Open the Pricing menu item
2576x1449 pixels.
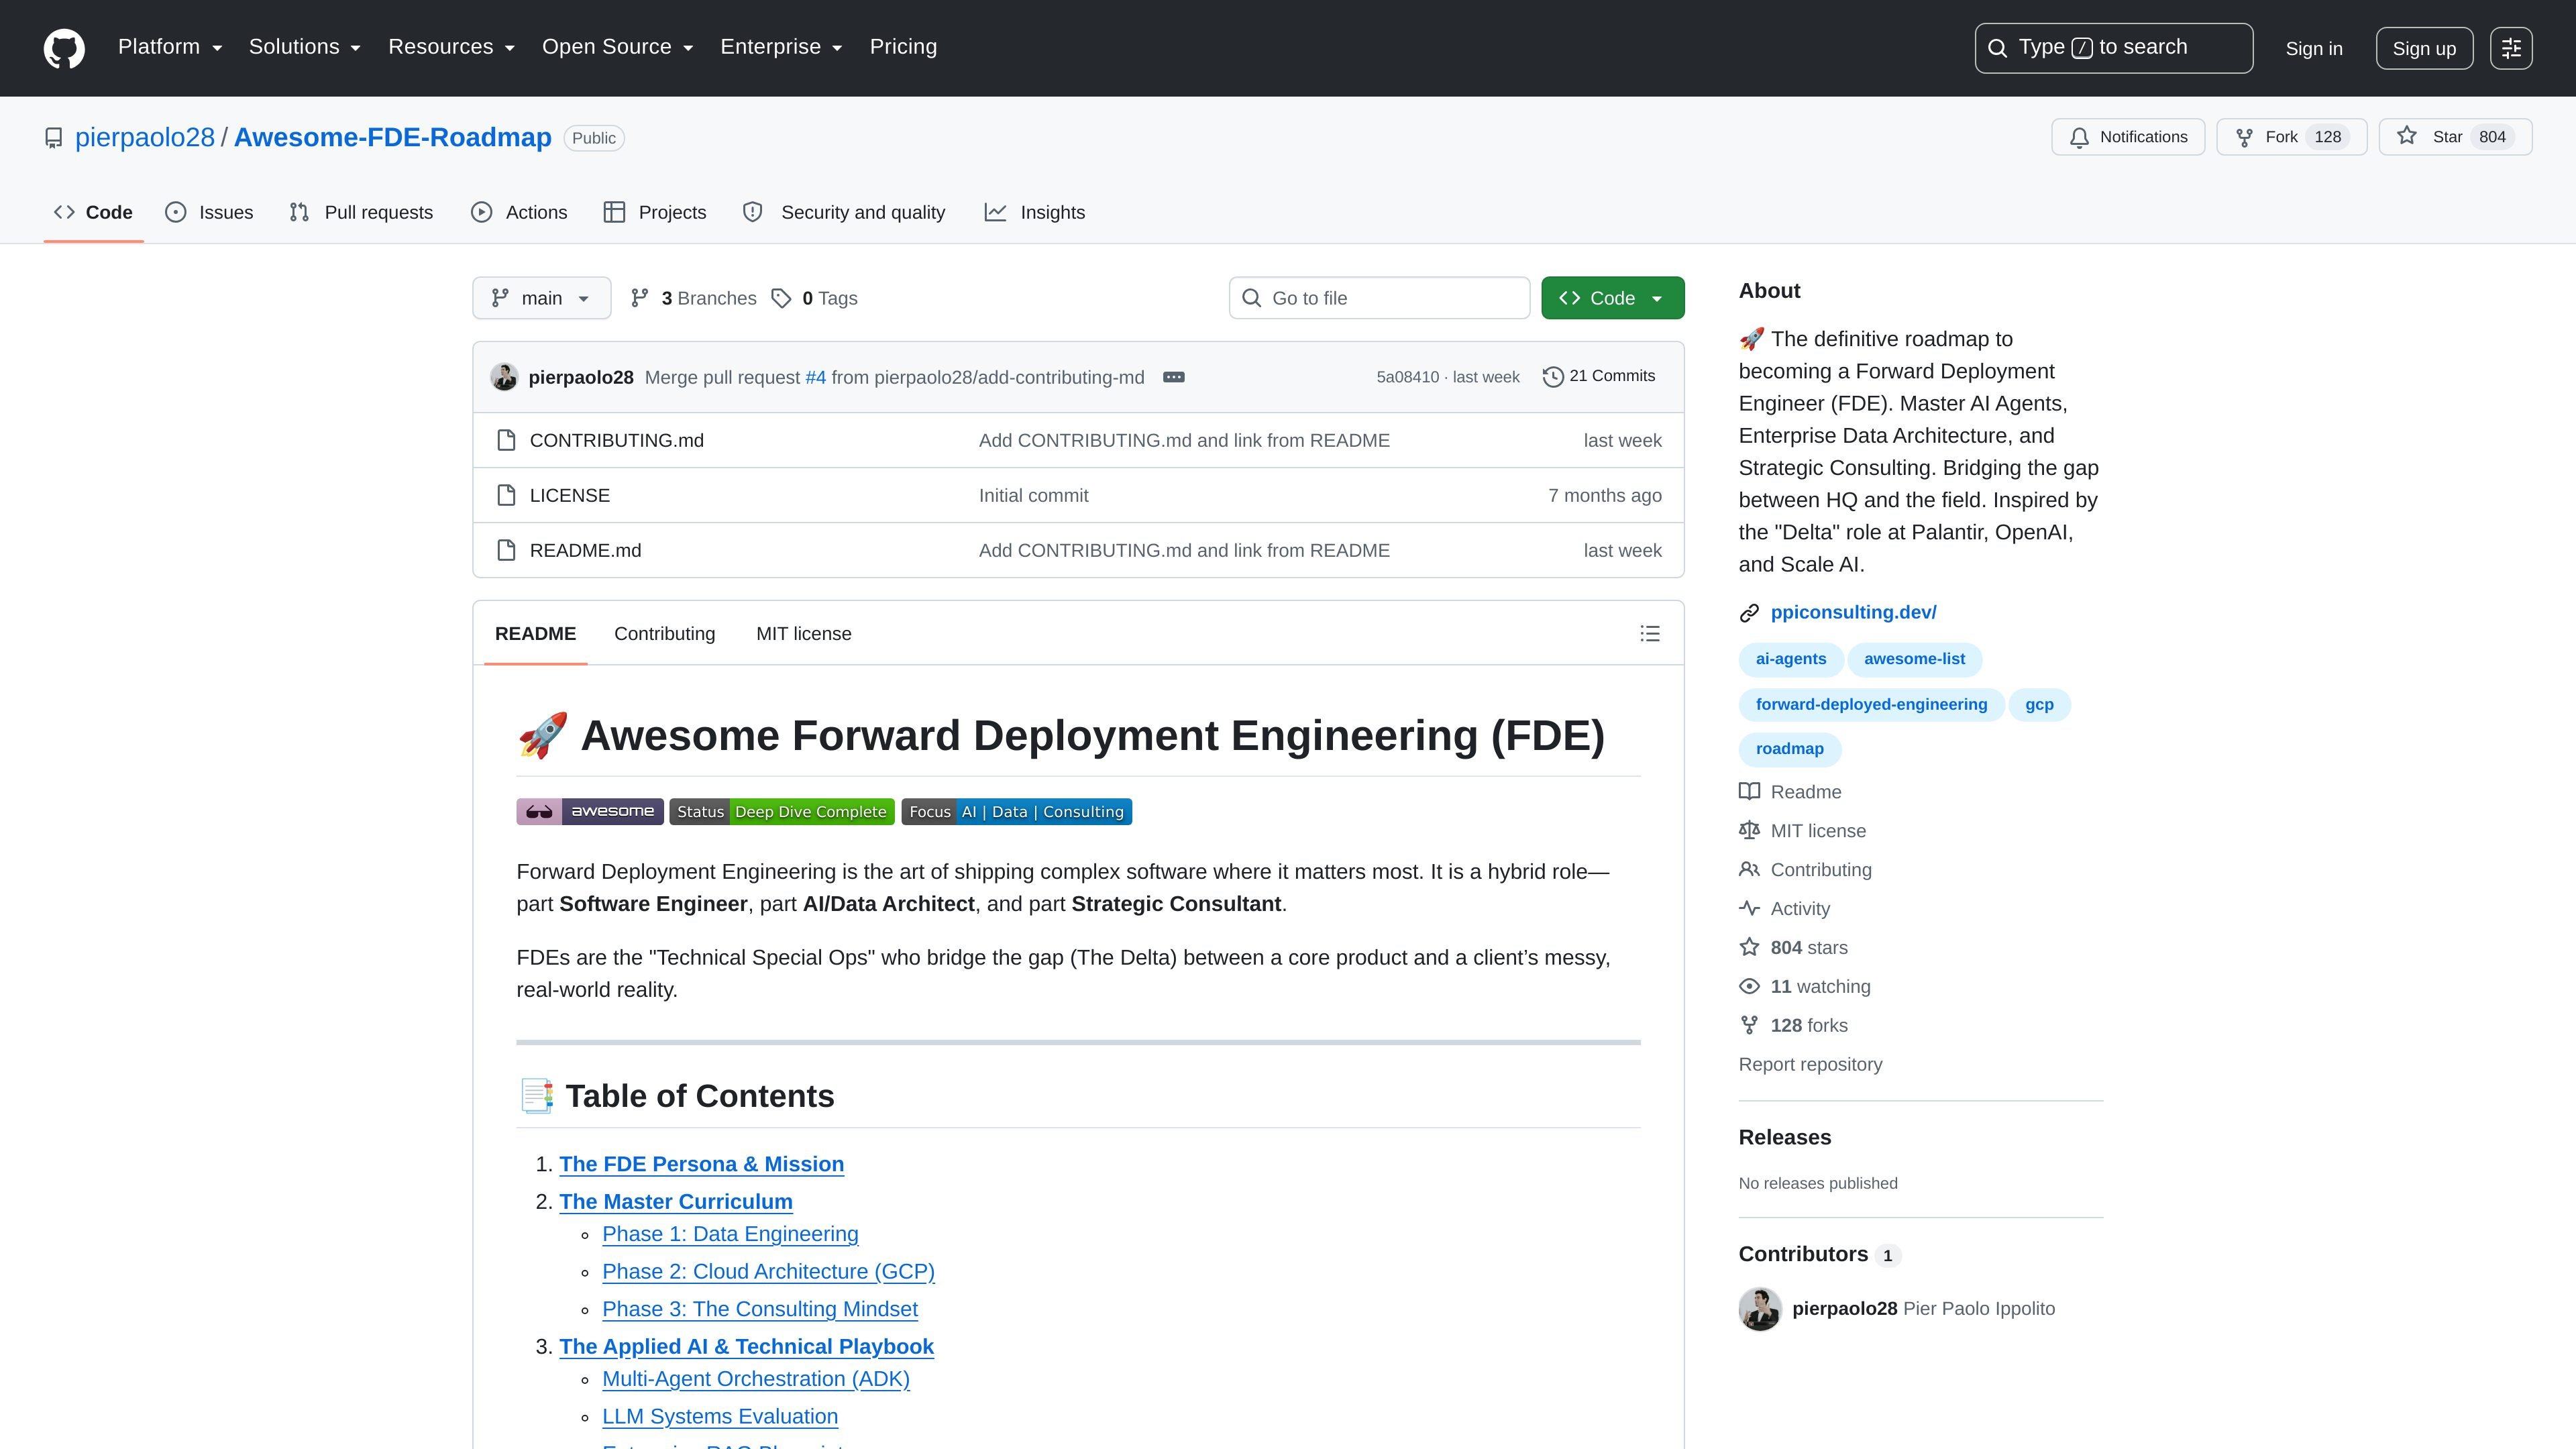coord(903,47)
